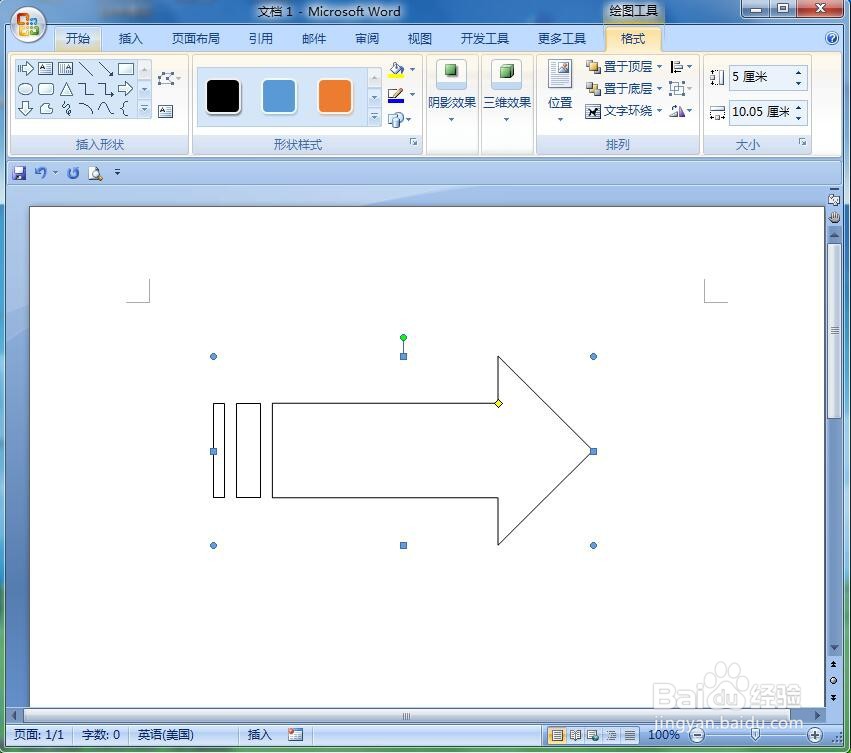This screenshot has height=753, width=851.
Task: Open the align objects dropdown
Action: pos(681,67)
